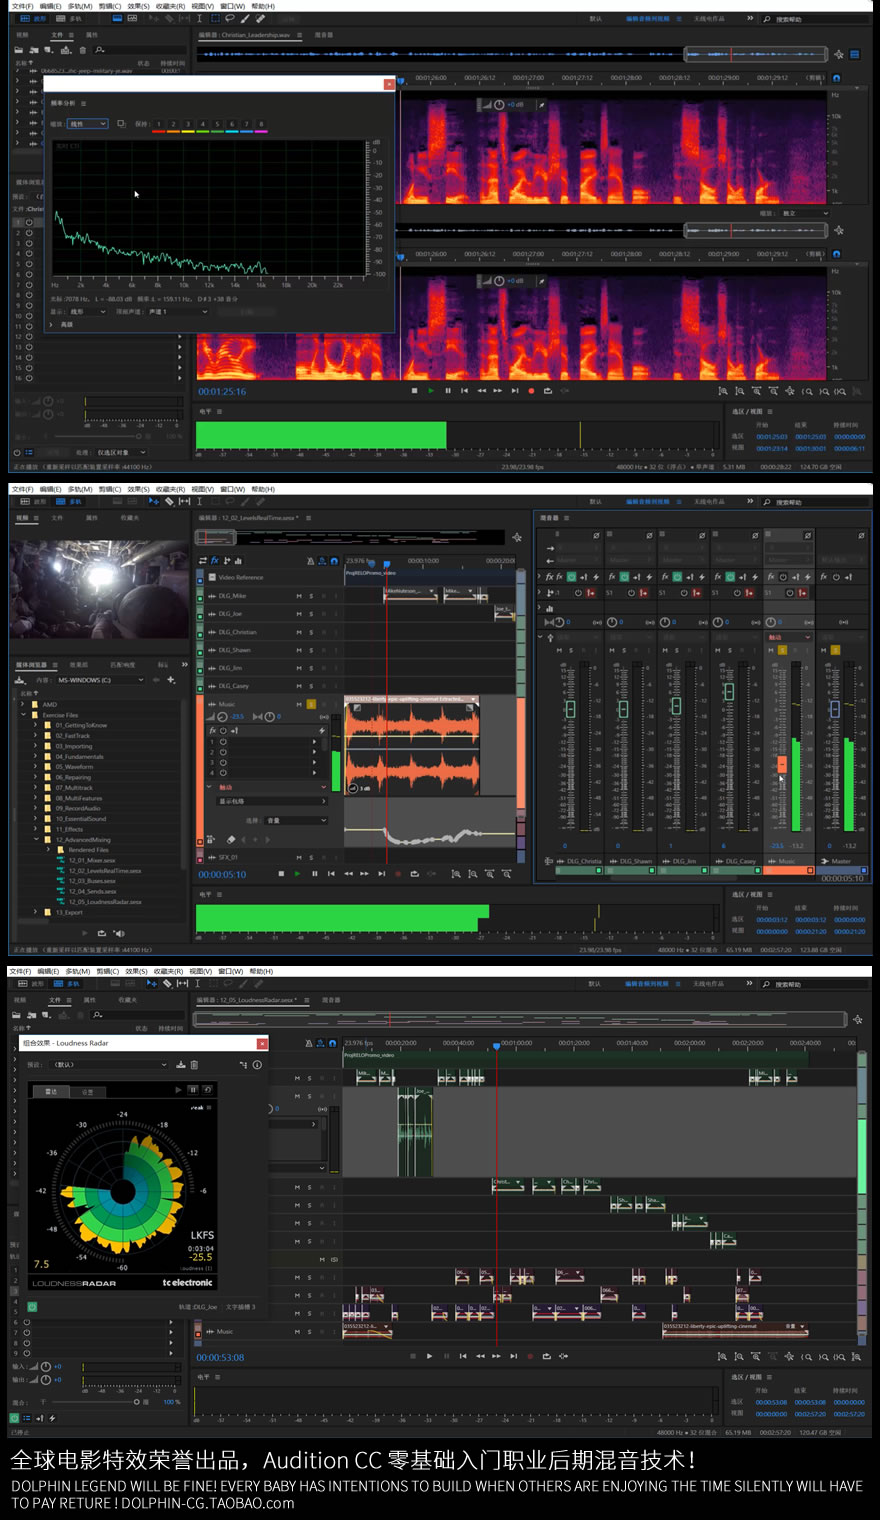Play session in editor showing 00:00:05:10
This screenshot has height=1520, width=880.
pyautogui.click(x=297, y=874)
